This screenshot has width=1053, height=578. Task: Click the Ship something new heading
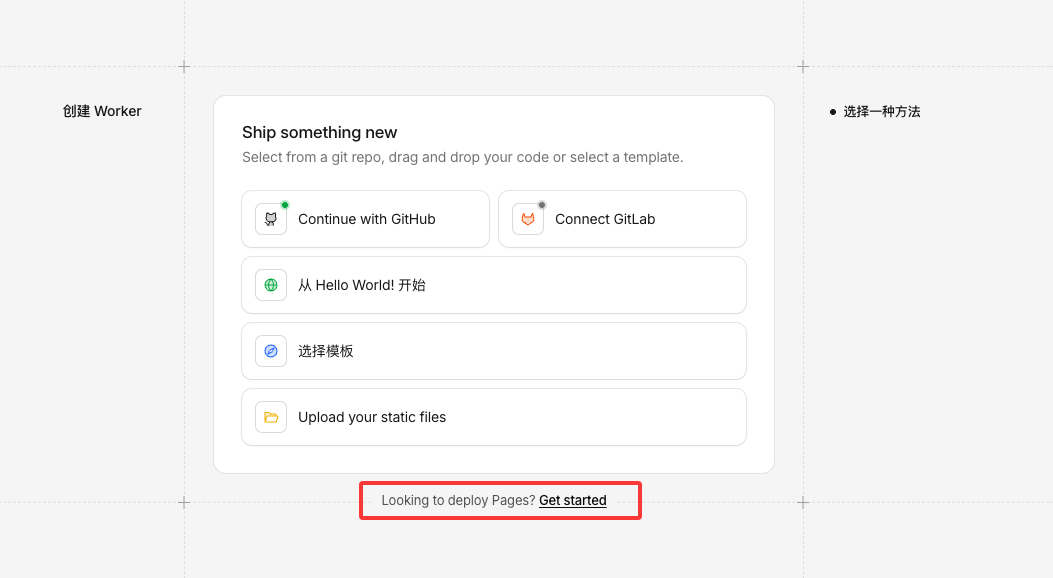coord(319,132)
